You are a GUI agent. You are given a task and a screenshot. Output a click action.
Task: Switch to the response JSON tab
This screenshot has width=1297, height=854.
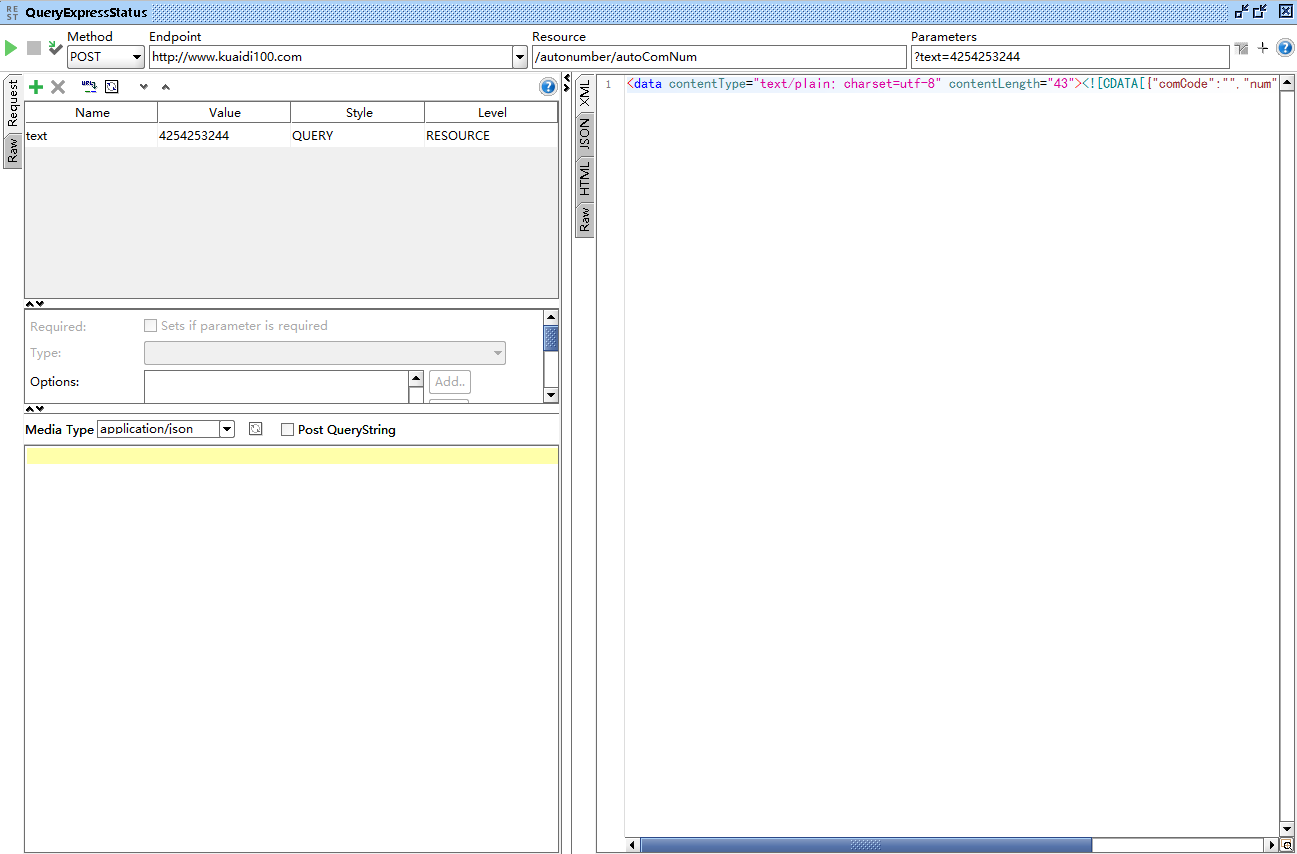[x=585, y=135]
